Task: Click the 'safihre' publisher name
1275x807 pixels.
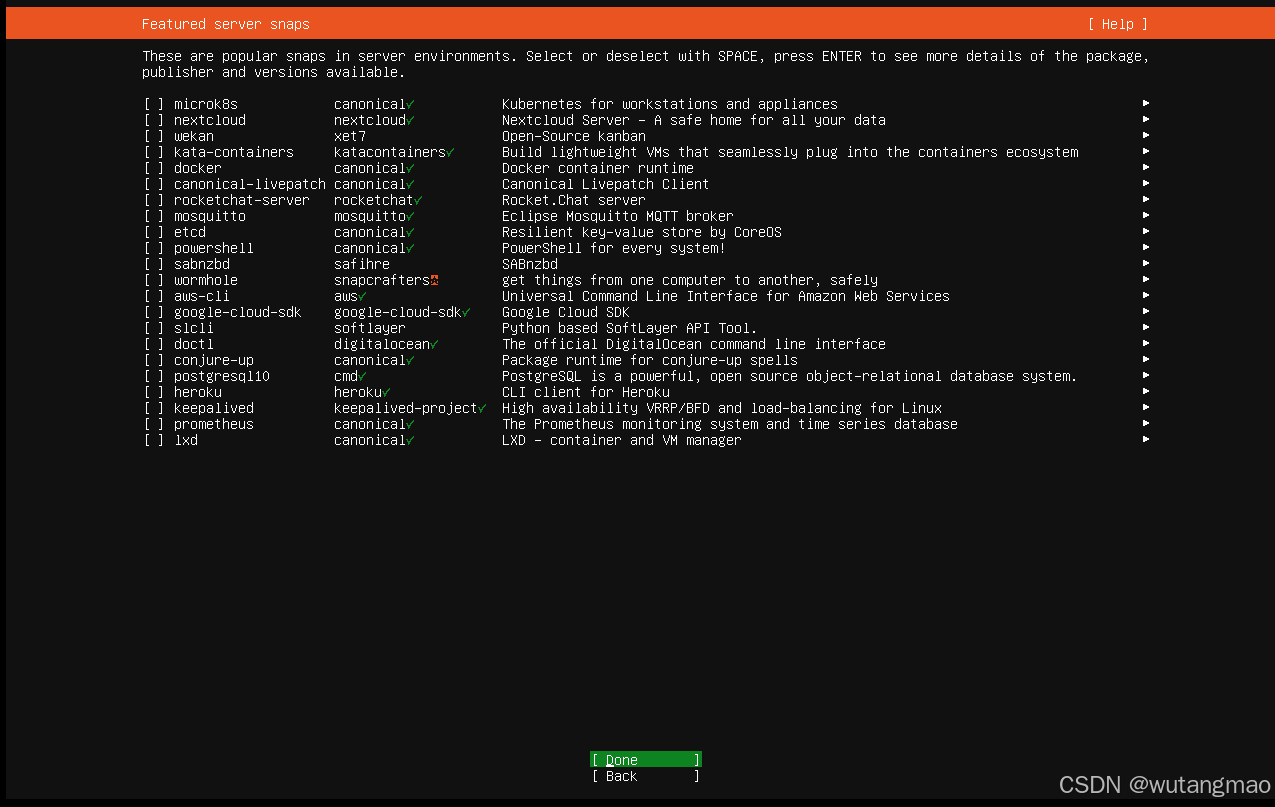Action: point(362,264)
